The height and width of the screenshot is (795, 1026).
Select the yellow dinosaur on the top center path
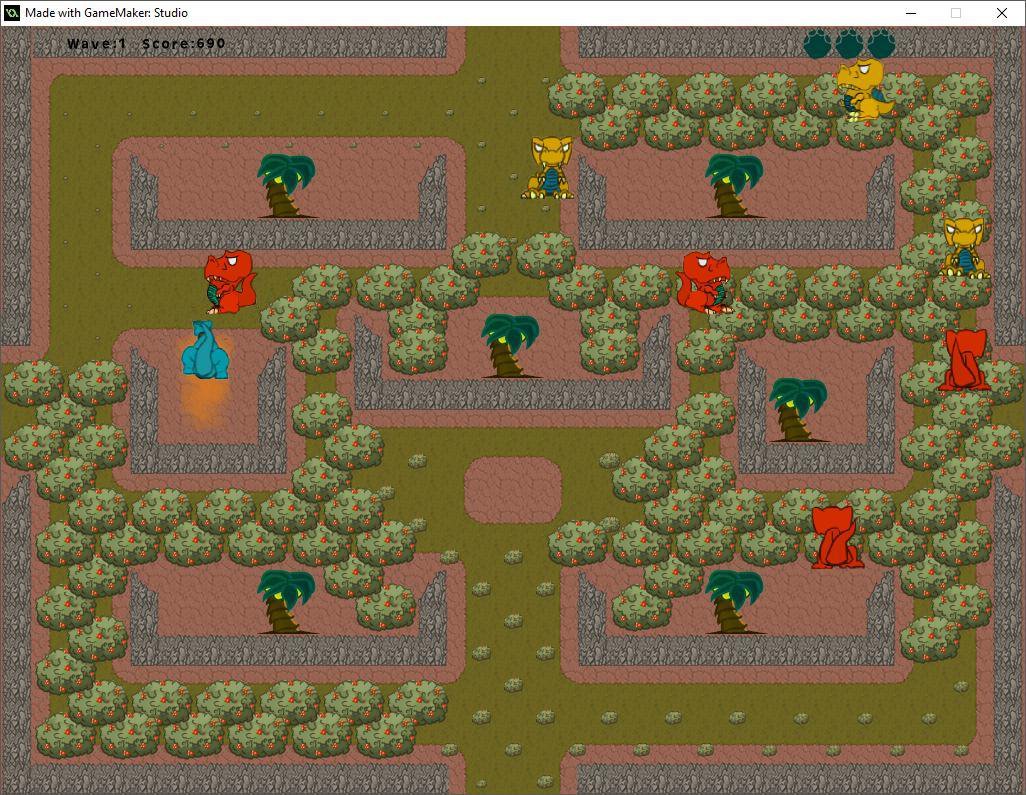(549, 168)
